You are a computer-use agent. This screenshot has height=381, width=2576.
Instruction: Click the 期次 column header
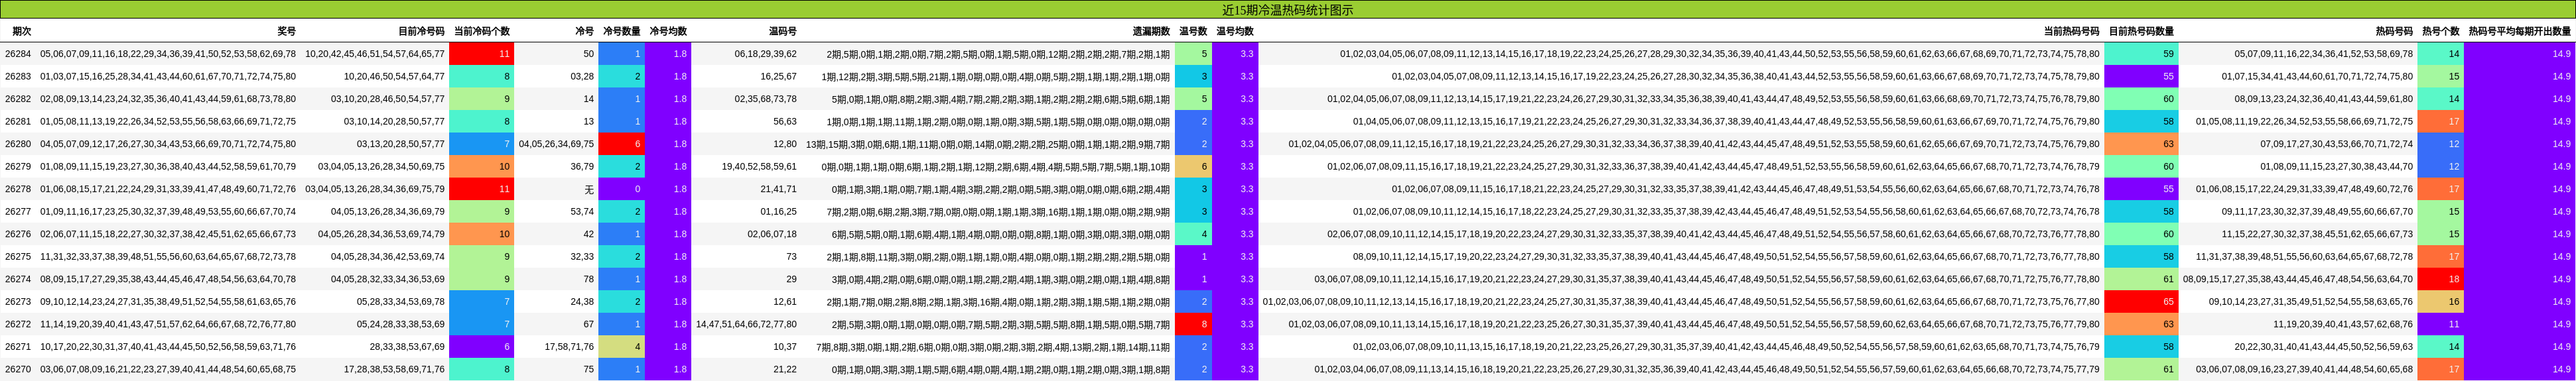point(22,32)
